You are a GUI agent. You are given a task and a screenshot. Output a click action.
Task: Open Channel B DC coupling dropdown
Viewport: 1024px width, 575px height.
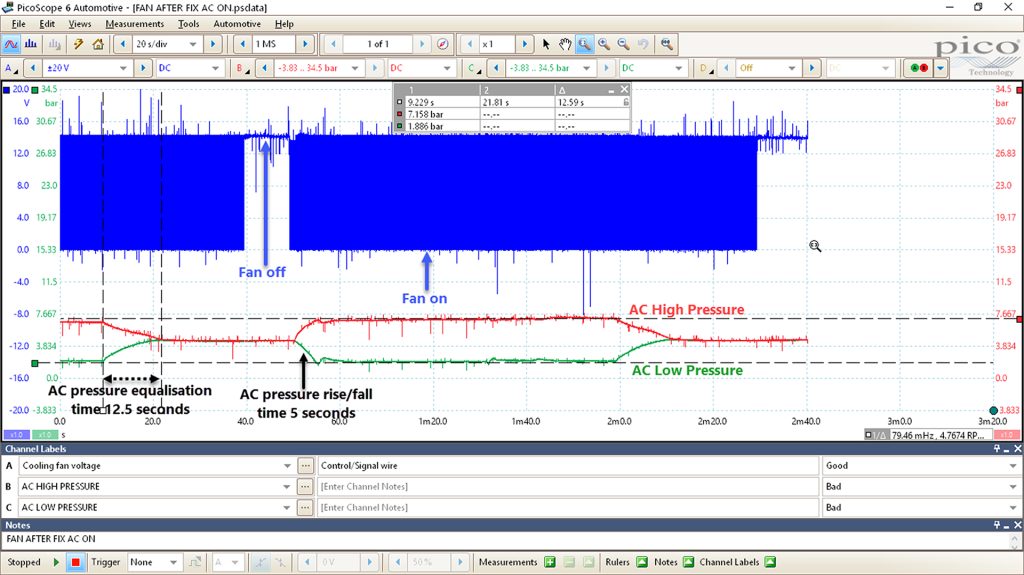point(447,68)
